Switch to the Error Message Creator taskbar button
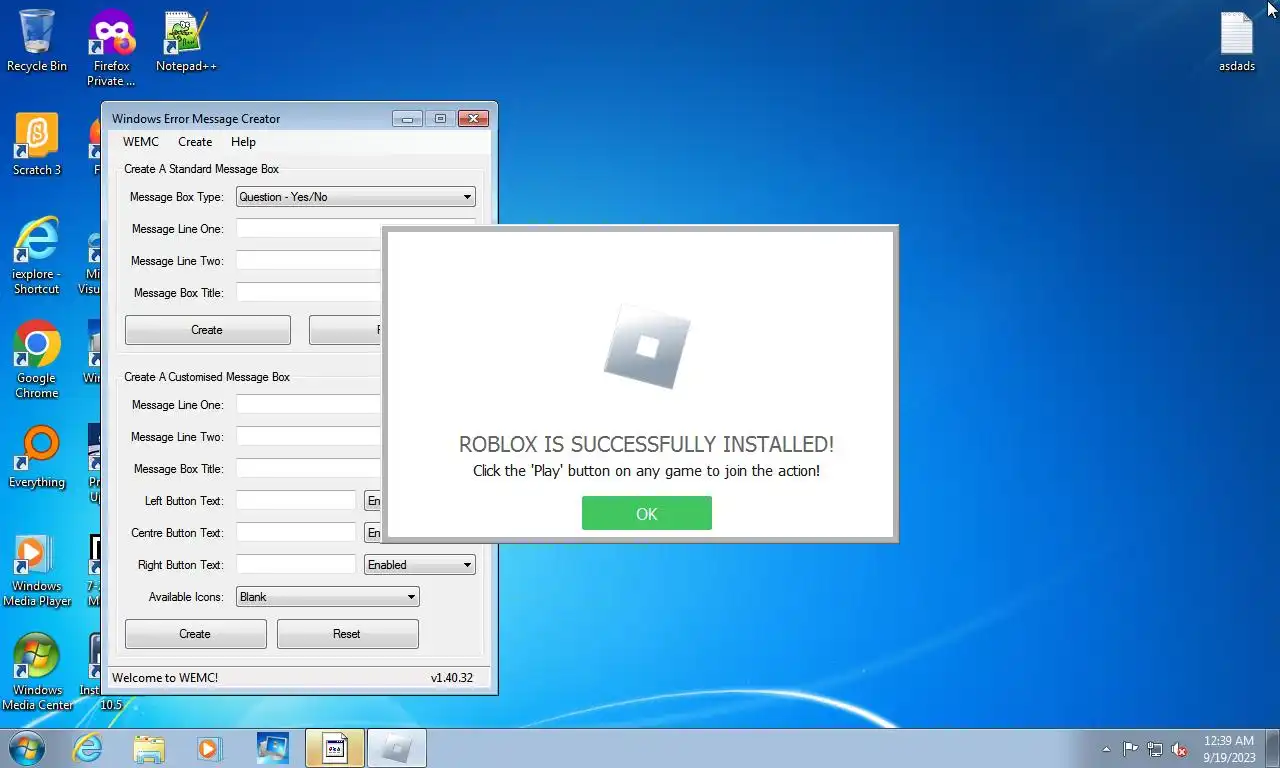The width and height of the screenshot is (1280, 768). coord(335,748)
